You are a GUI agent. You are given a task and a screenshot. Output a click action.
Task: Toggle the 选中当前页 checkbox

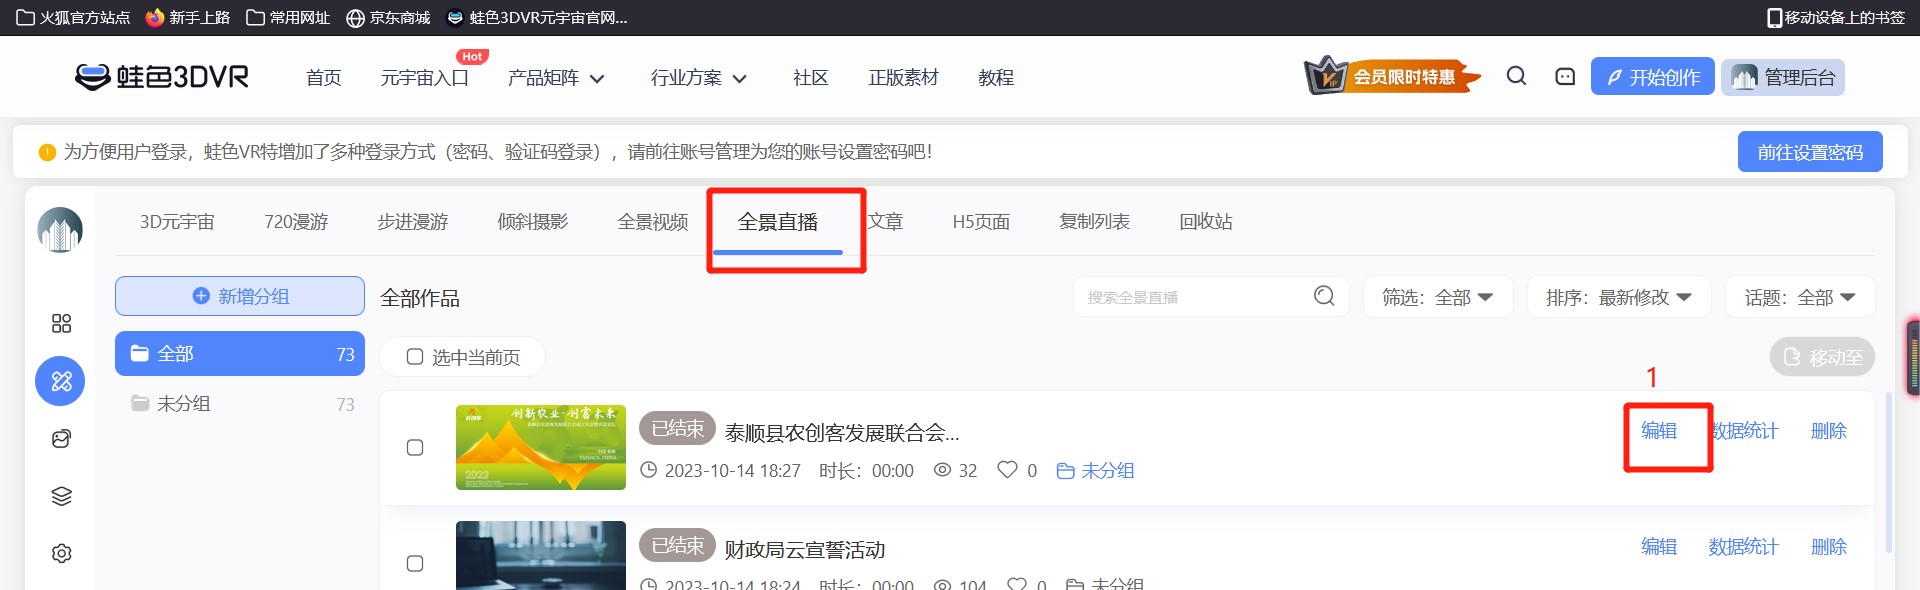click(415, 357)
